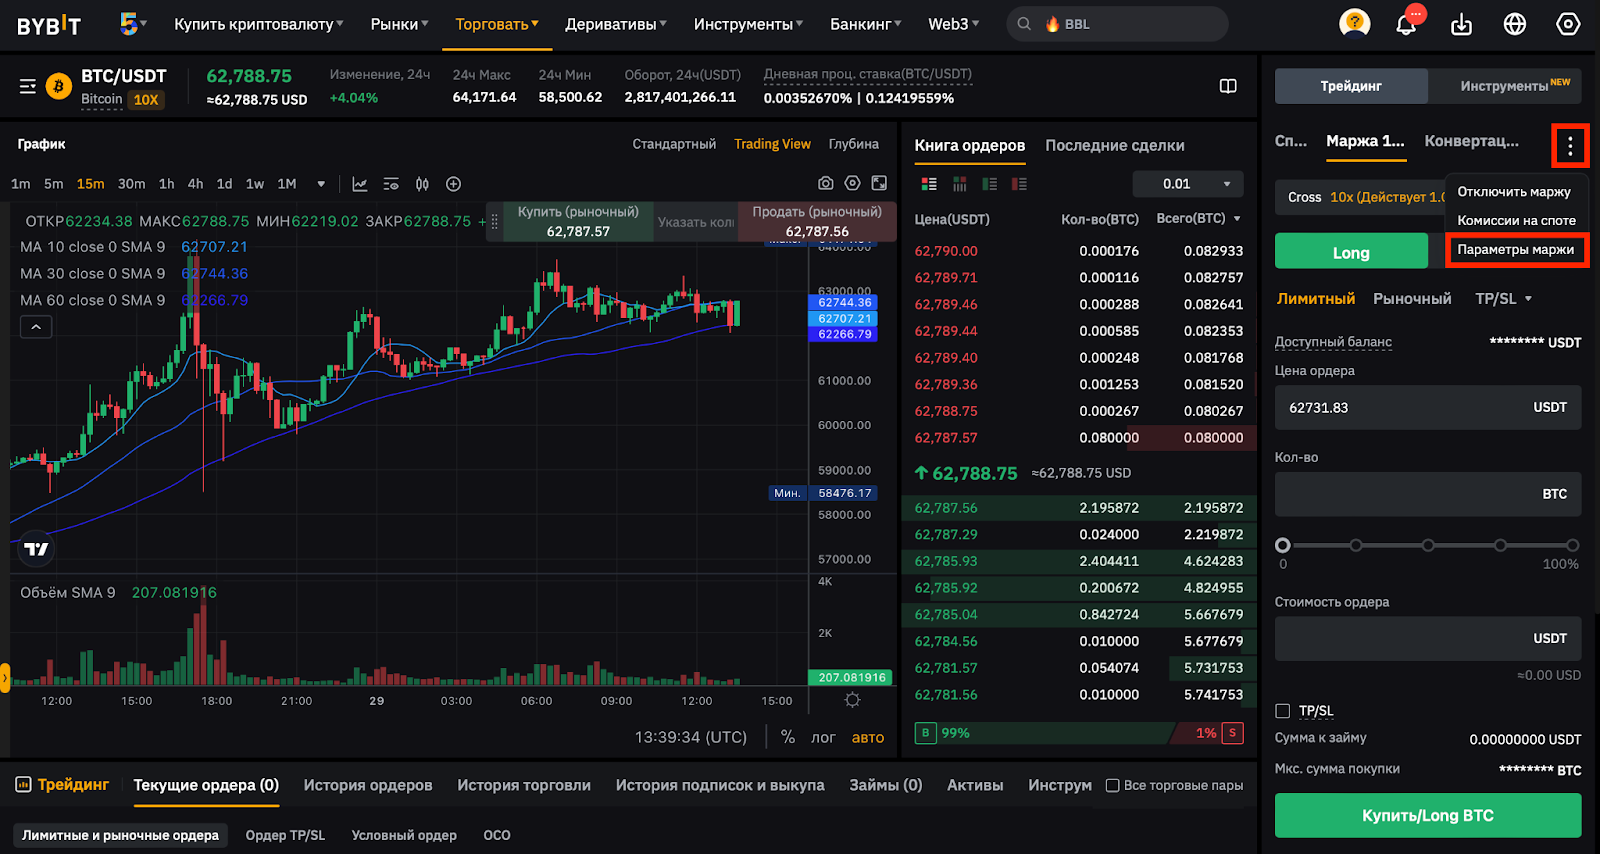Switch order book to horizontal column view

tap(959, 184)
